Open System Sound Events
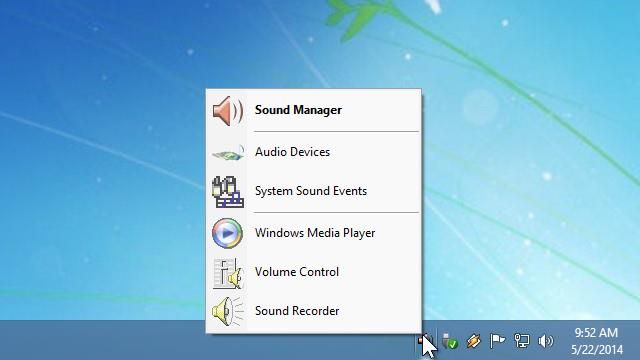This screenshot has height=360, width=640. click(x=313, y=191)
